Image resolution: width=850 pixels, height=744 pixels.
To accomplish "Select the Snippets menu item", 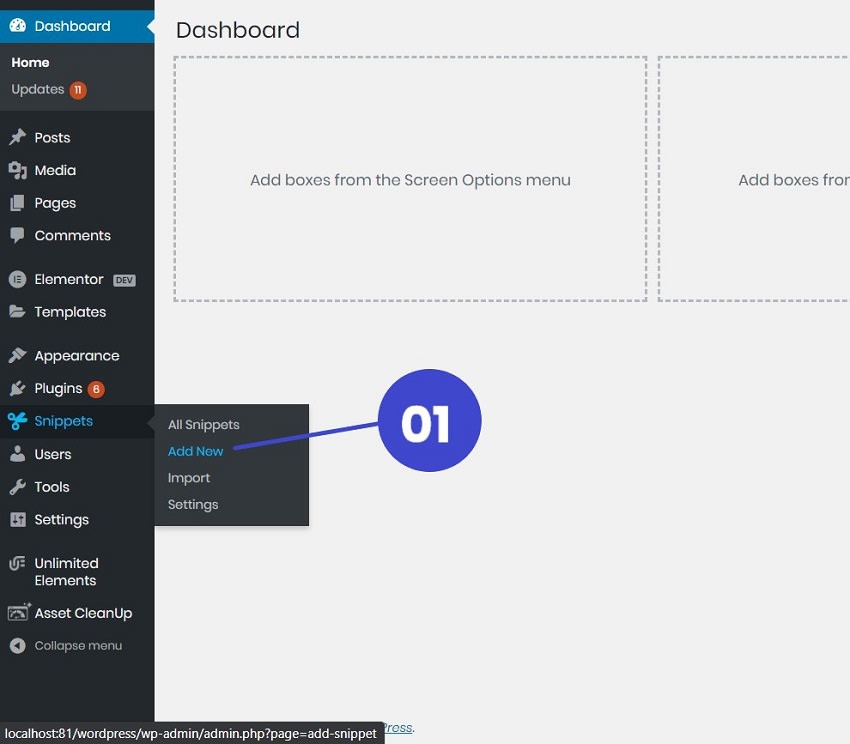I will 77,421.
